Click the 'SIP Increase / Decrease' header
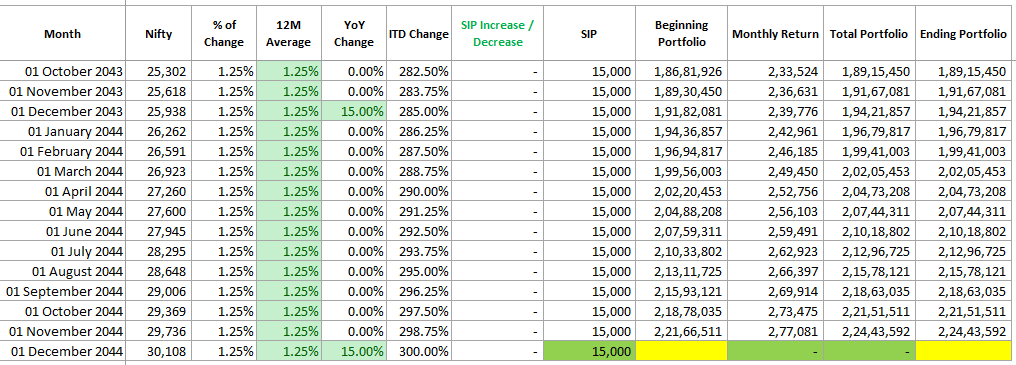 point(498,34)
